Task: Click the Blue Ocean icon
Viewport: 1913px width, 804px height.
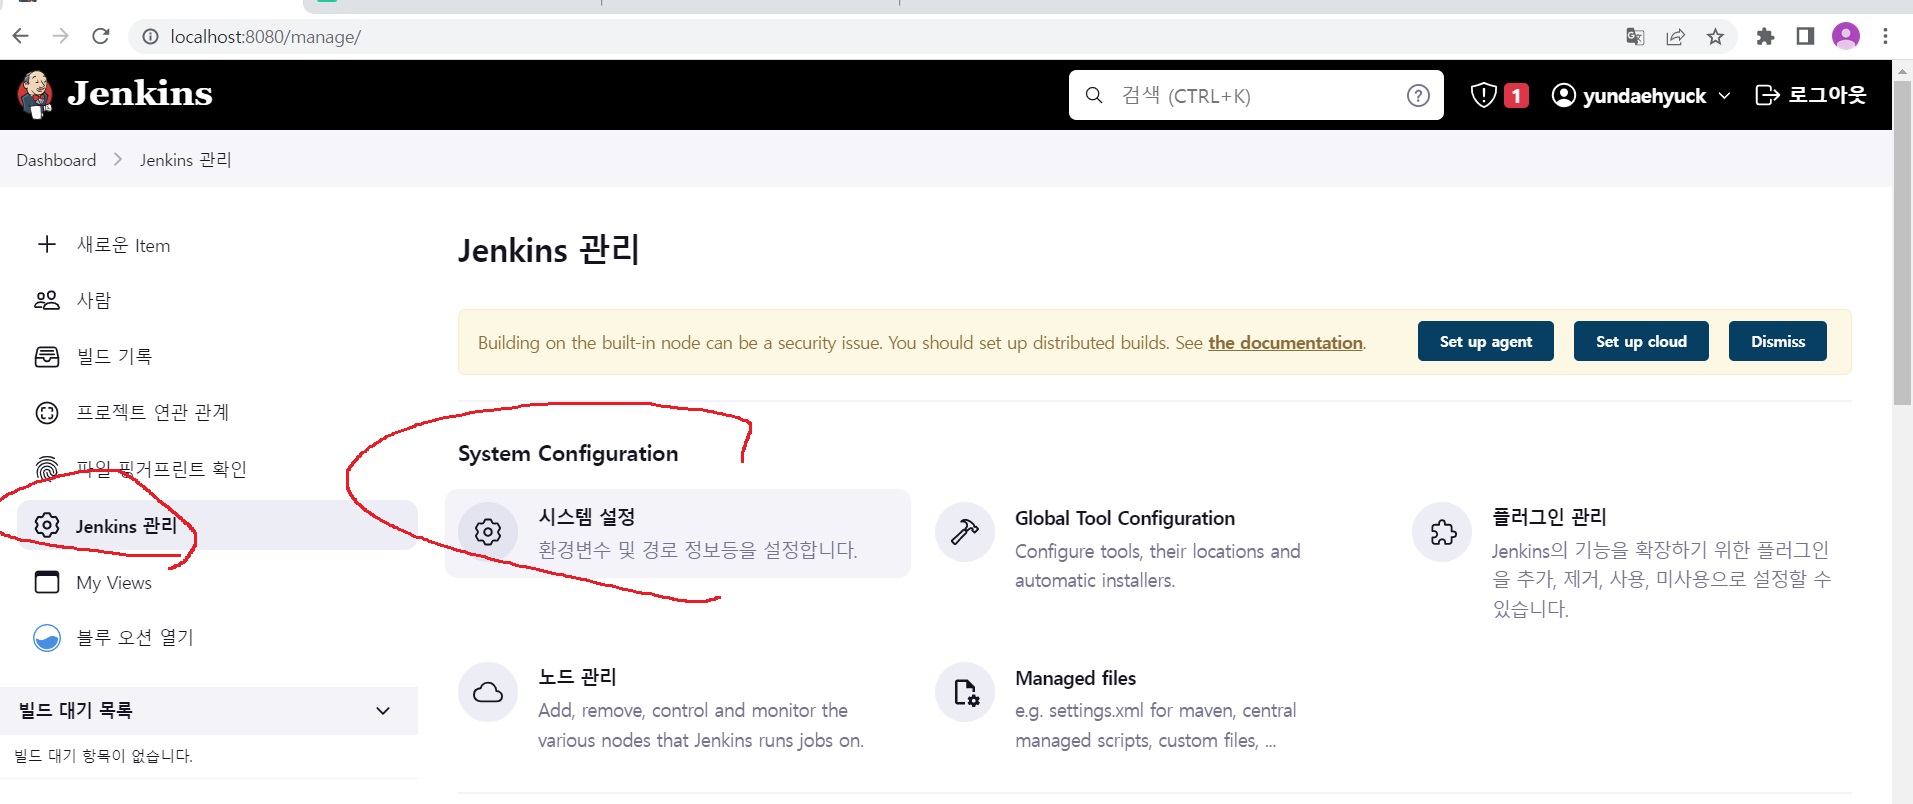Action: coord(47,638)
